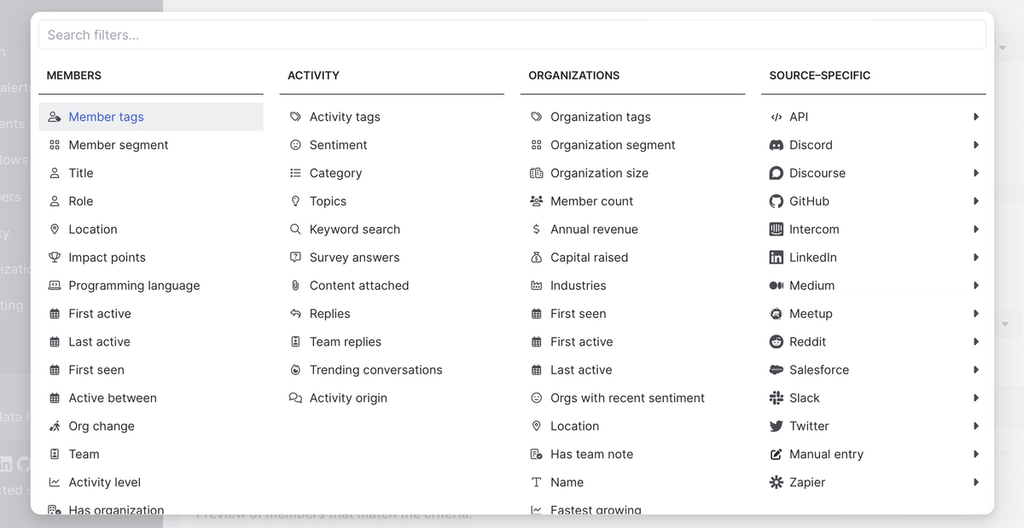
Task: Click the Keyword search magnifier icon
Action: 296,229
